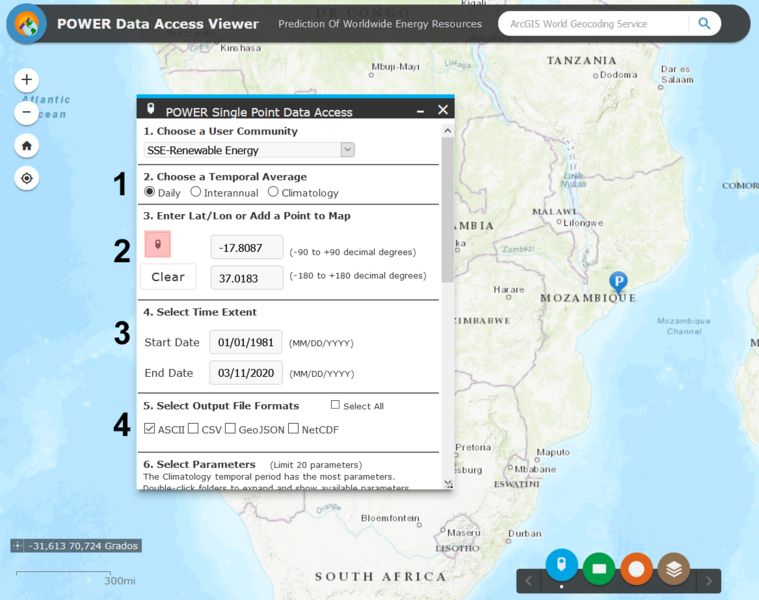Check the CSV format checkbox
The width and height of the screenshot is (759, 600).
(193, 429)
